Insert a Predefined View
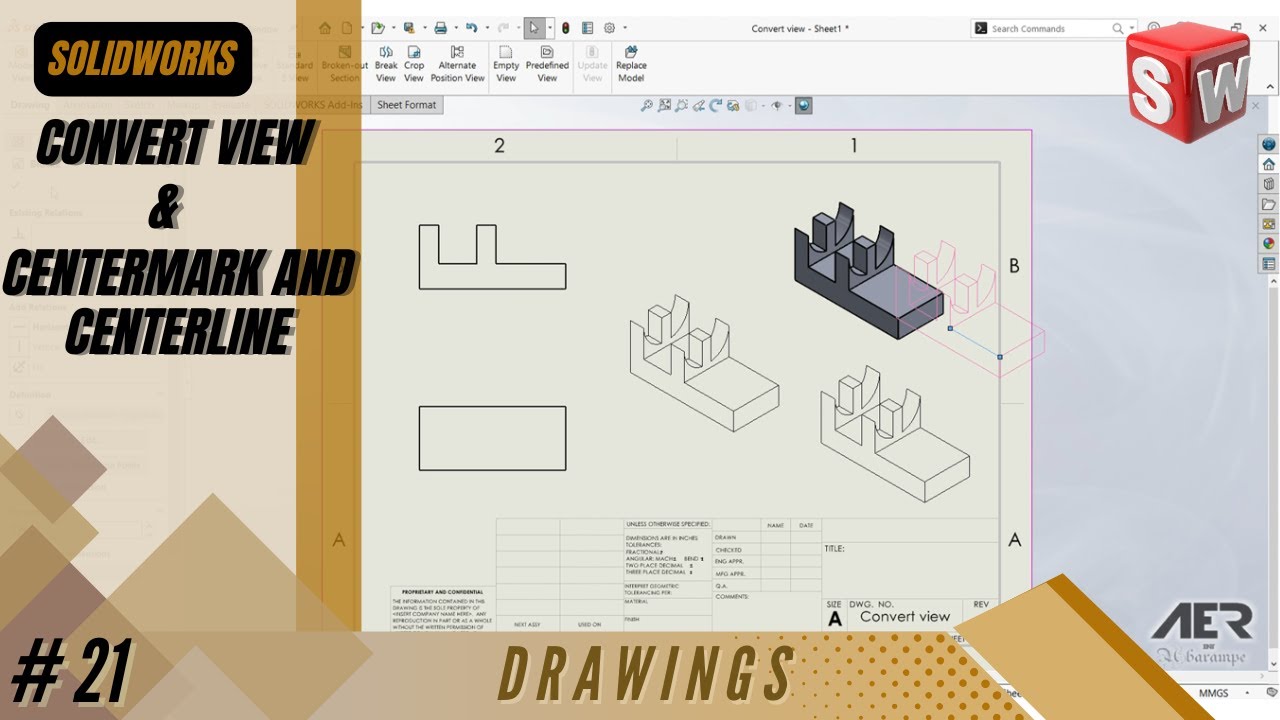This screenshot has width=1280, height=720. pos(547,64)
